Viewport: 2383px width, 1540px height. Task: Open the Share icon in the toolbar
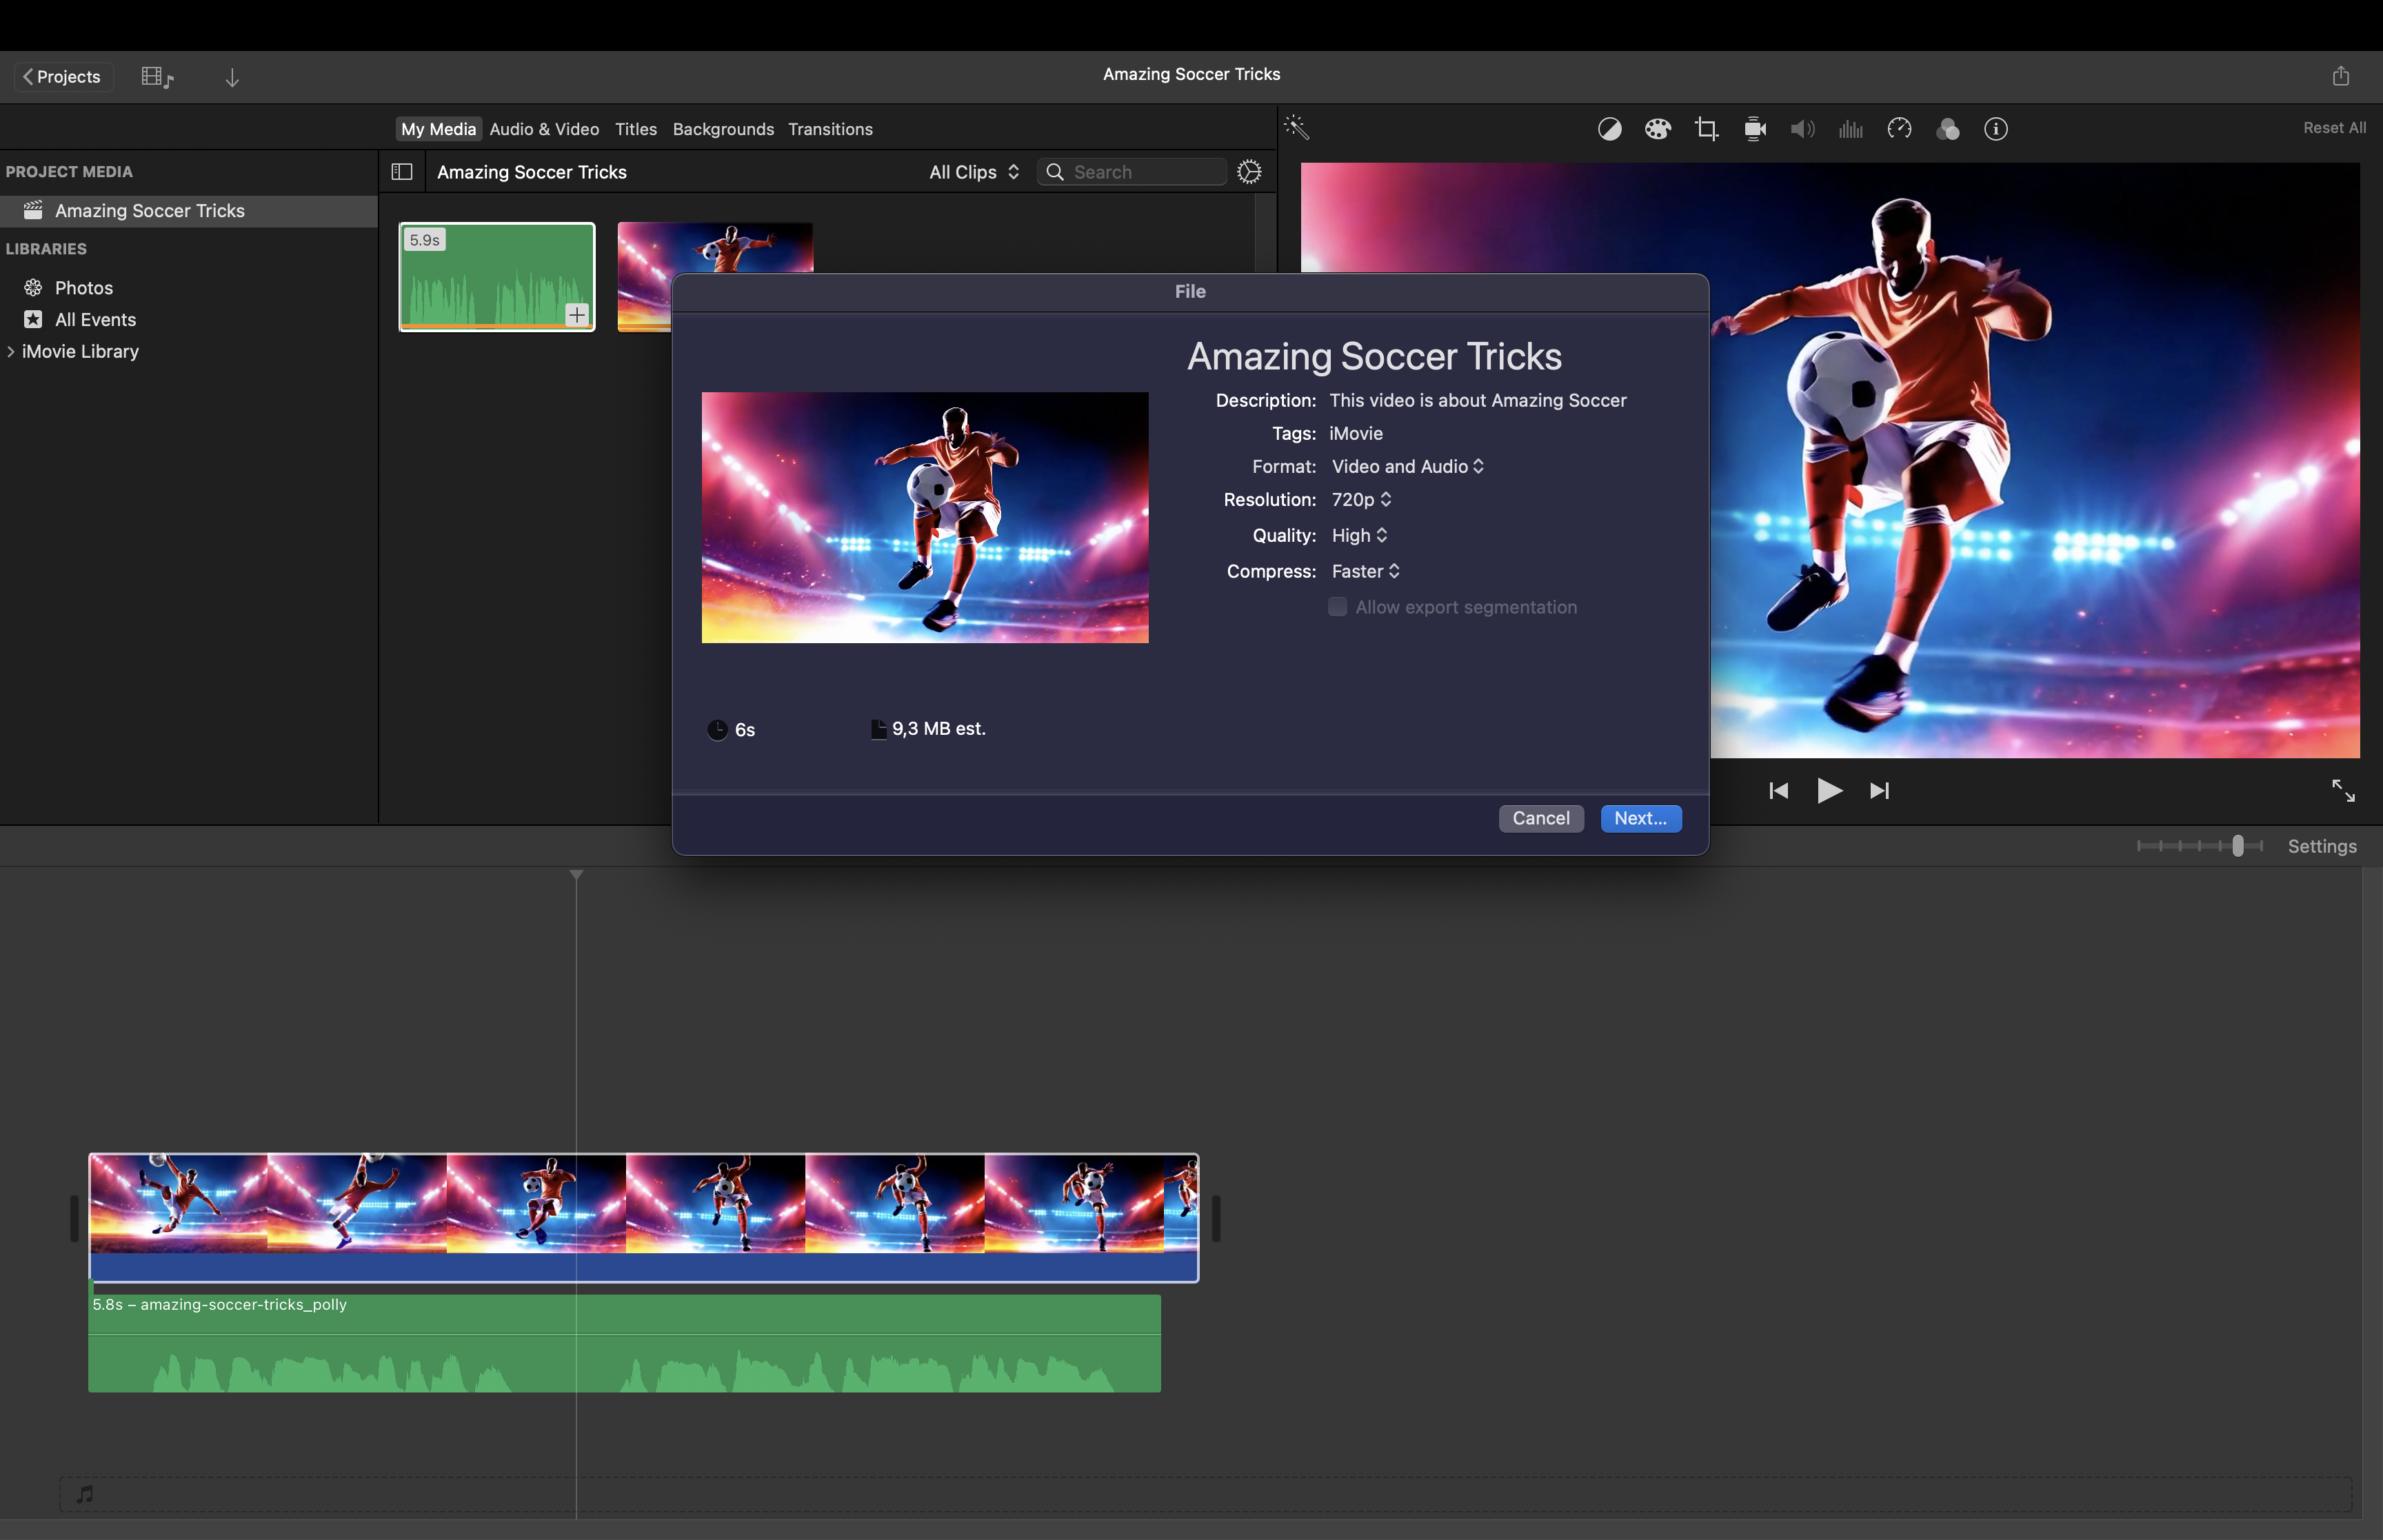point(2340,76)
